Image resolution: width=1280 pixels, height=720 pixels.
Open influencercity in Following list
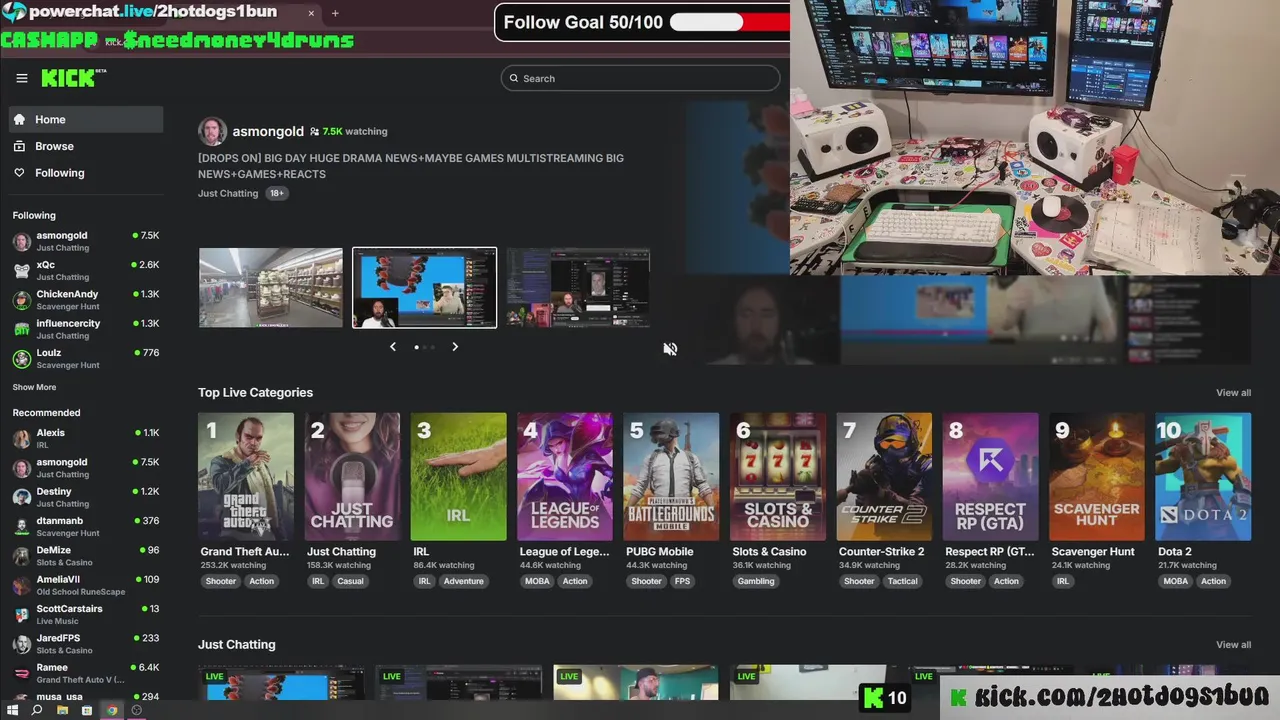tap(86, 329)
